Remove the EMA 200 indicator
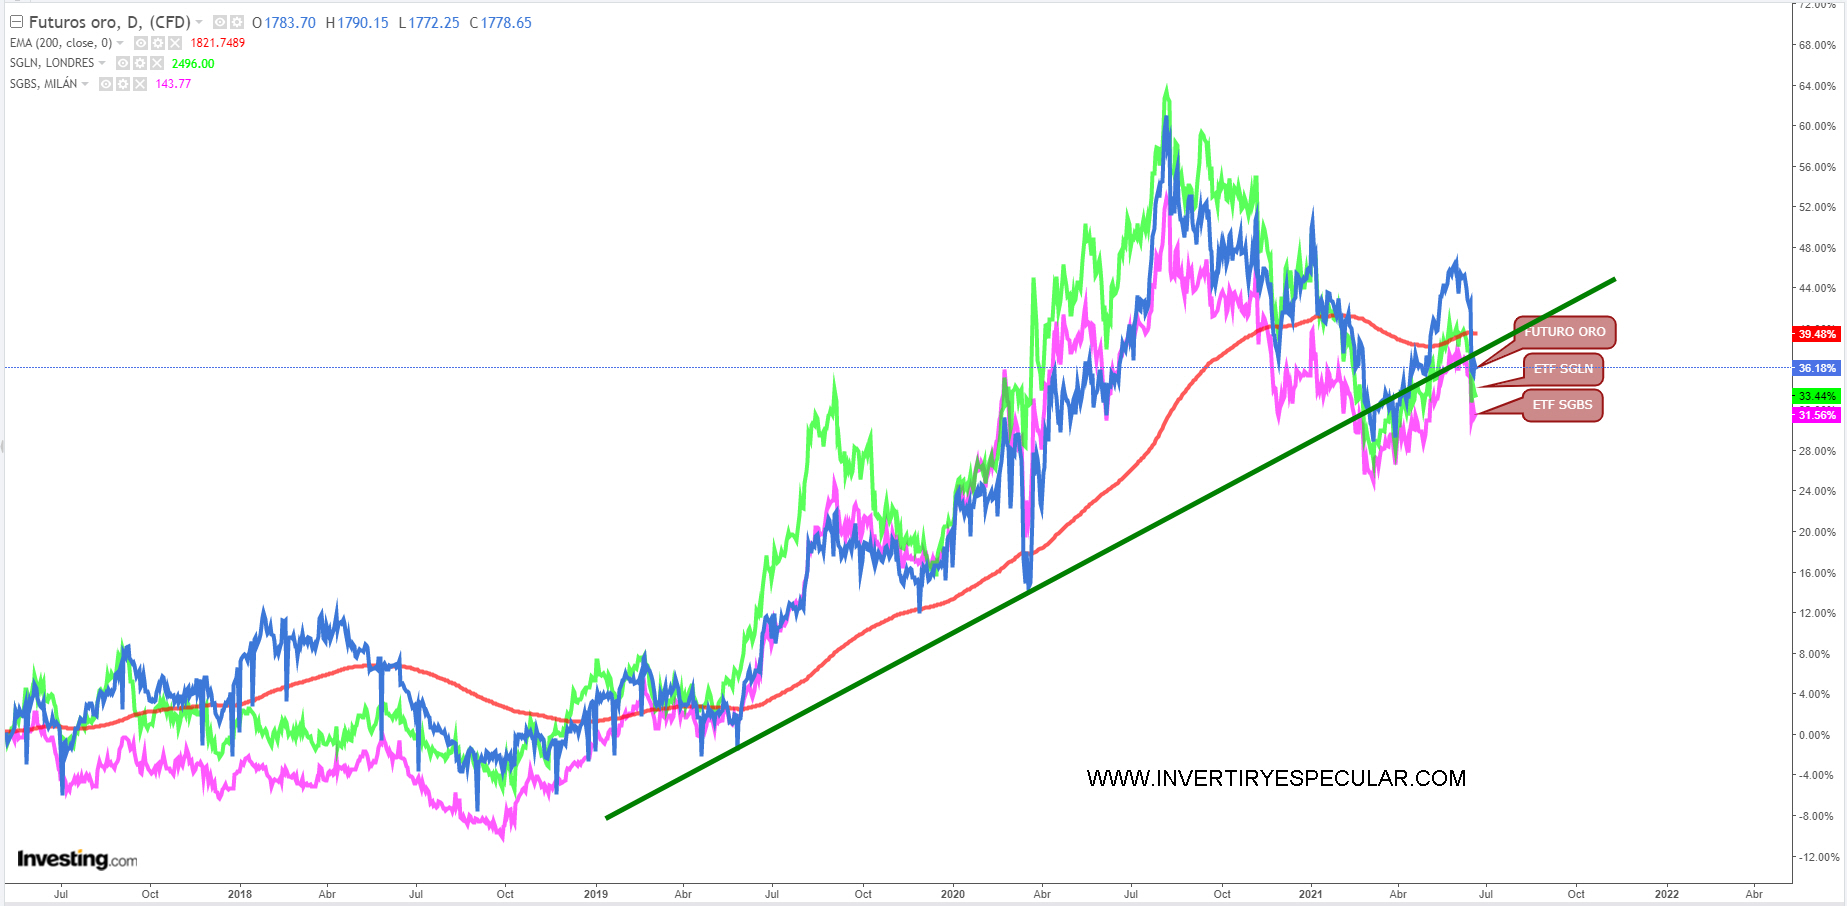1847x906 pixels. coord(175,43)
